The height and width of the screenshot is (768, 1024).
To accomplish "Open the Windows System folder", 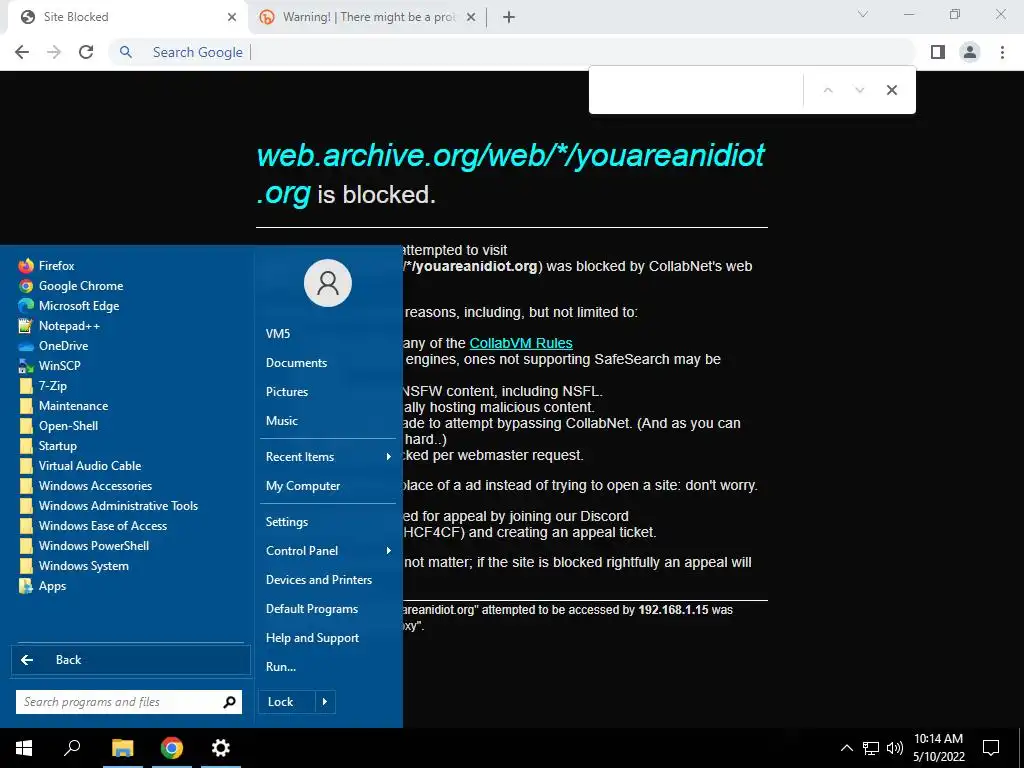I will pyautogui.click(x=83, y=566).
